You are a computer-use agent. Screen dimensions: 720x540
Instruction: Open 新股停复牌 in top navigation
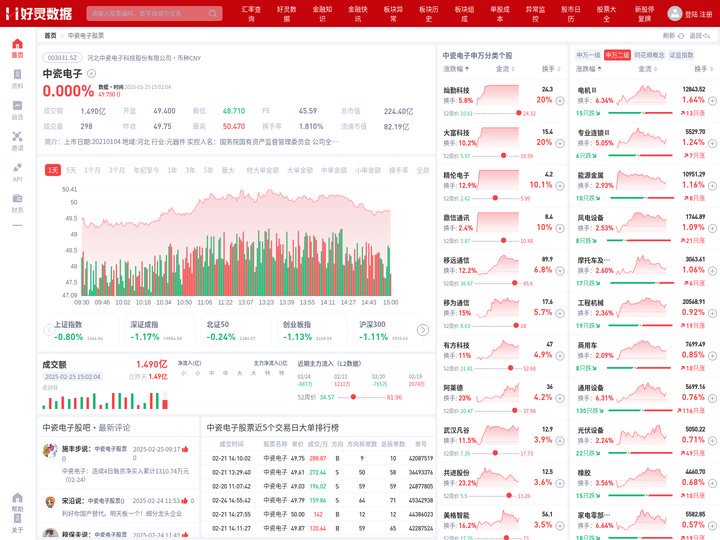644,14
